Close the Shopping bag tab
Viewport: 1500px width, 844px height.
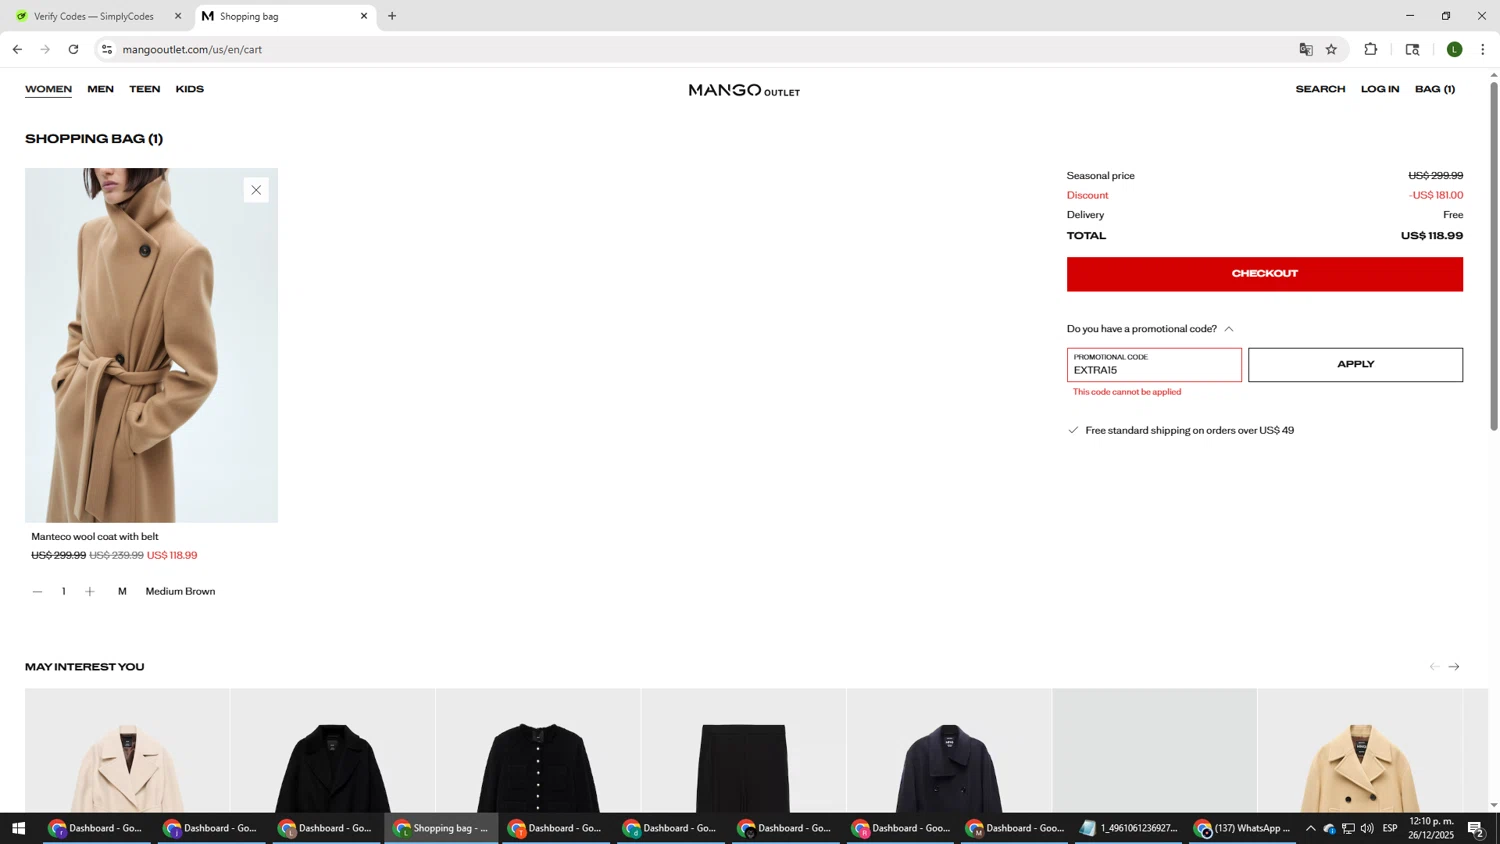[364, 16]
